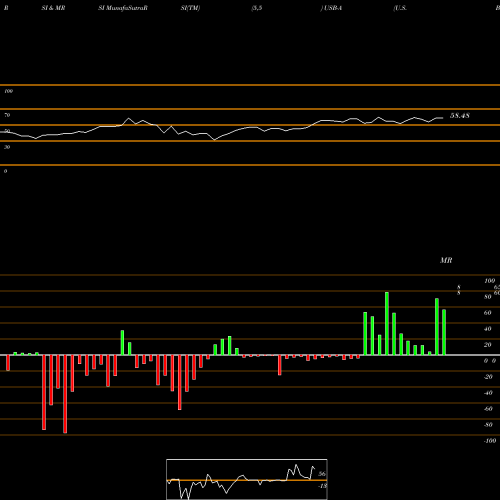Click the MR axis label "-60"
This screenshot has height=500, width=500.
(x=488, y=409)
